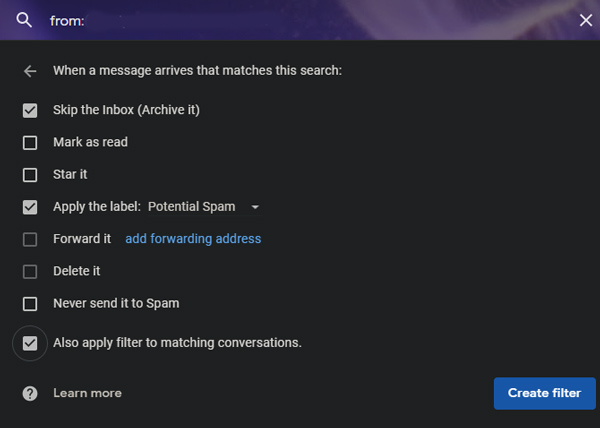Tick the Forward it checkbox
Viewport: 600px width, 428px height.
point(30,239)
